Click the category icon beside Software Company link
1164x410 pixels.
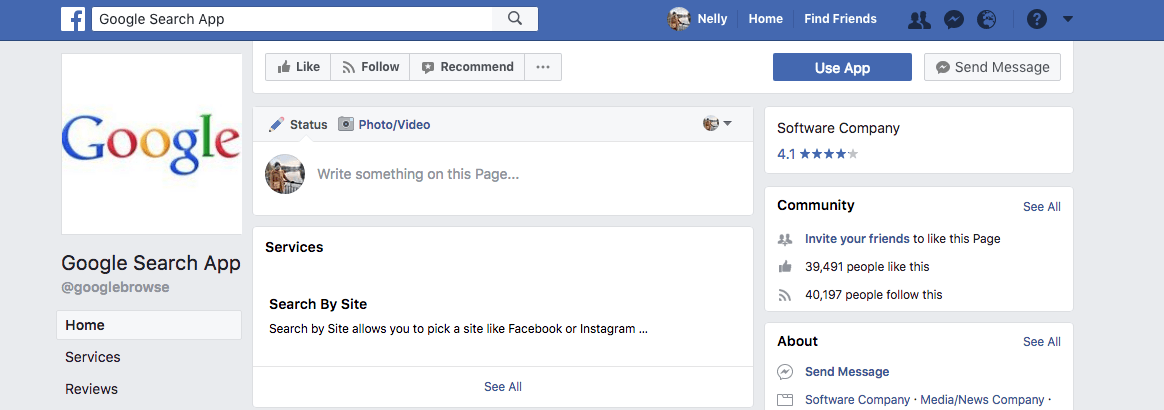[x=785, y=400]
